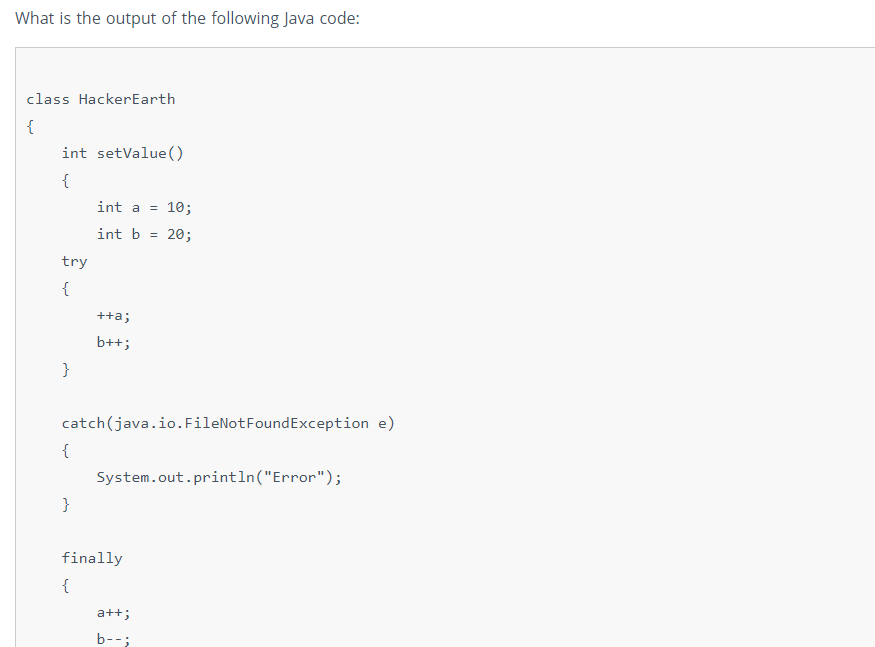Click the opening brace below setValue()
This screenshot has width=875, height=647.
click(x=65, y=181)
